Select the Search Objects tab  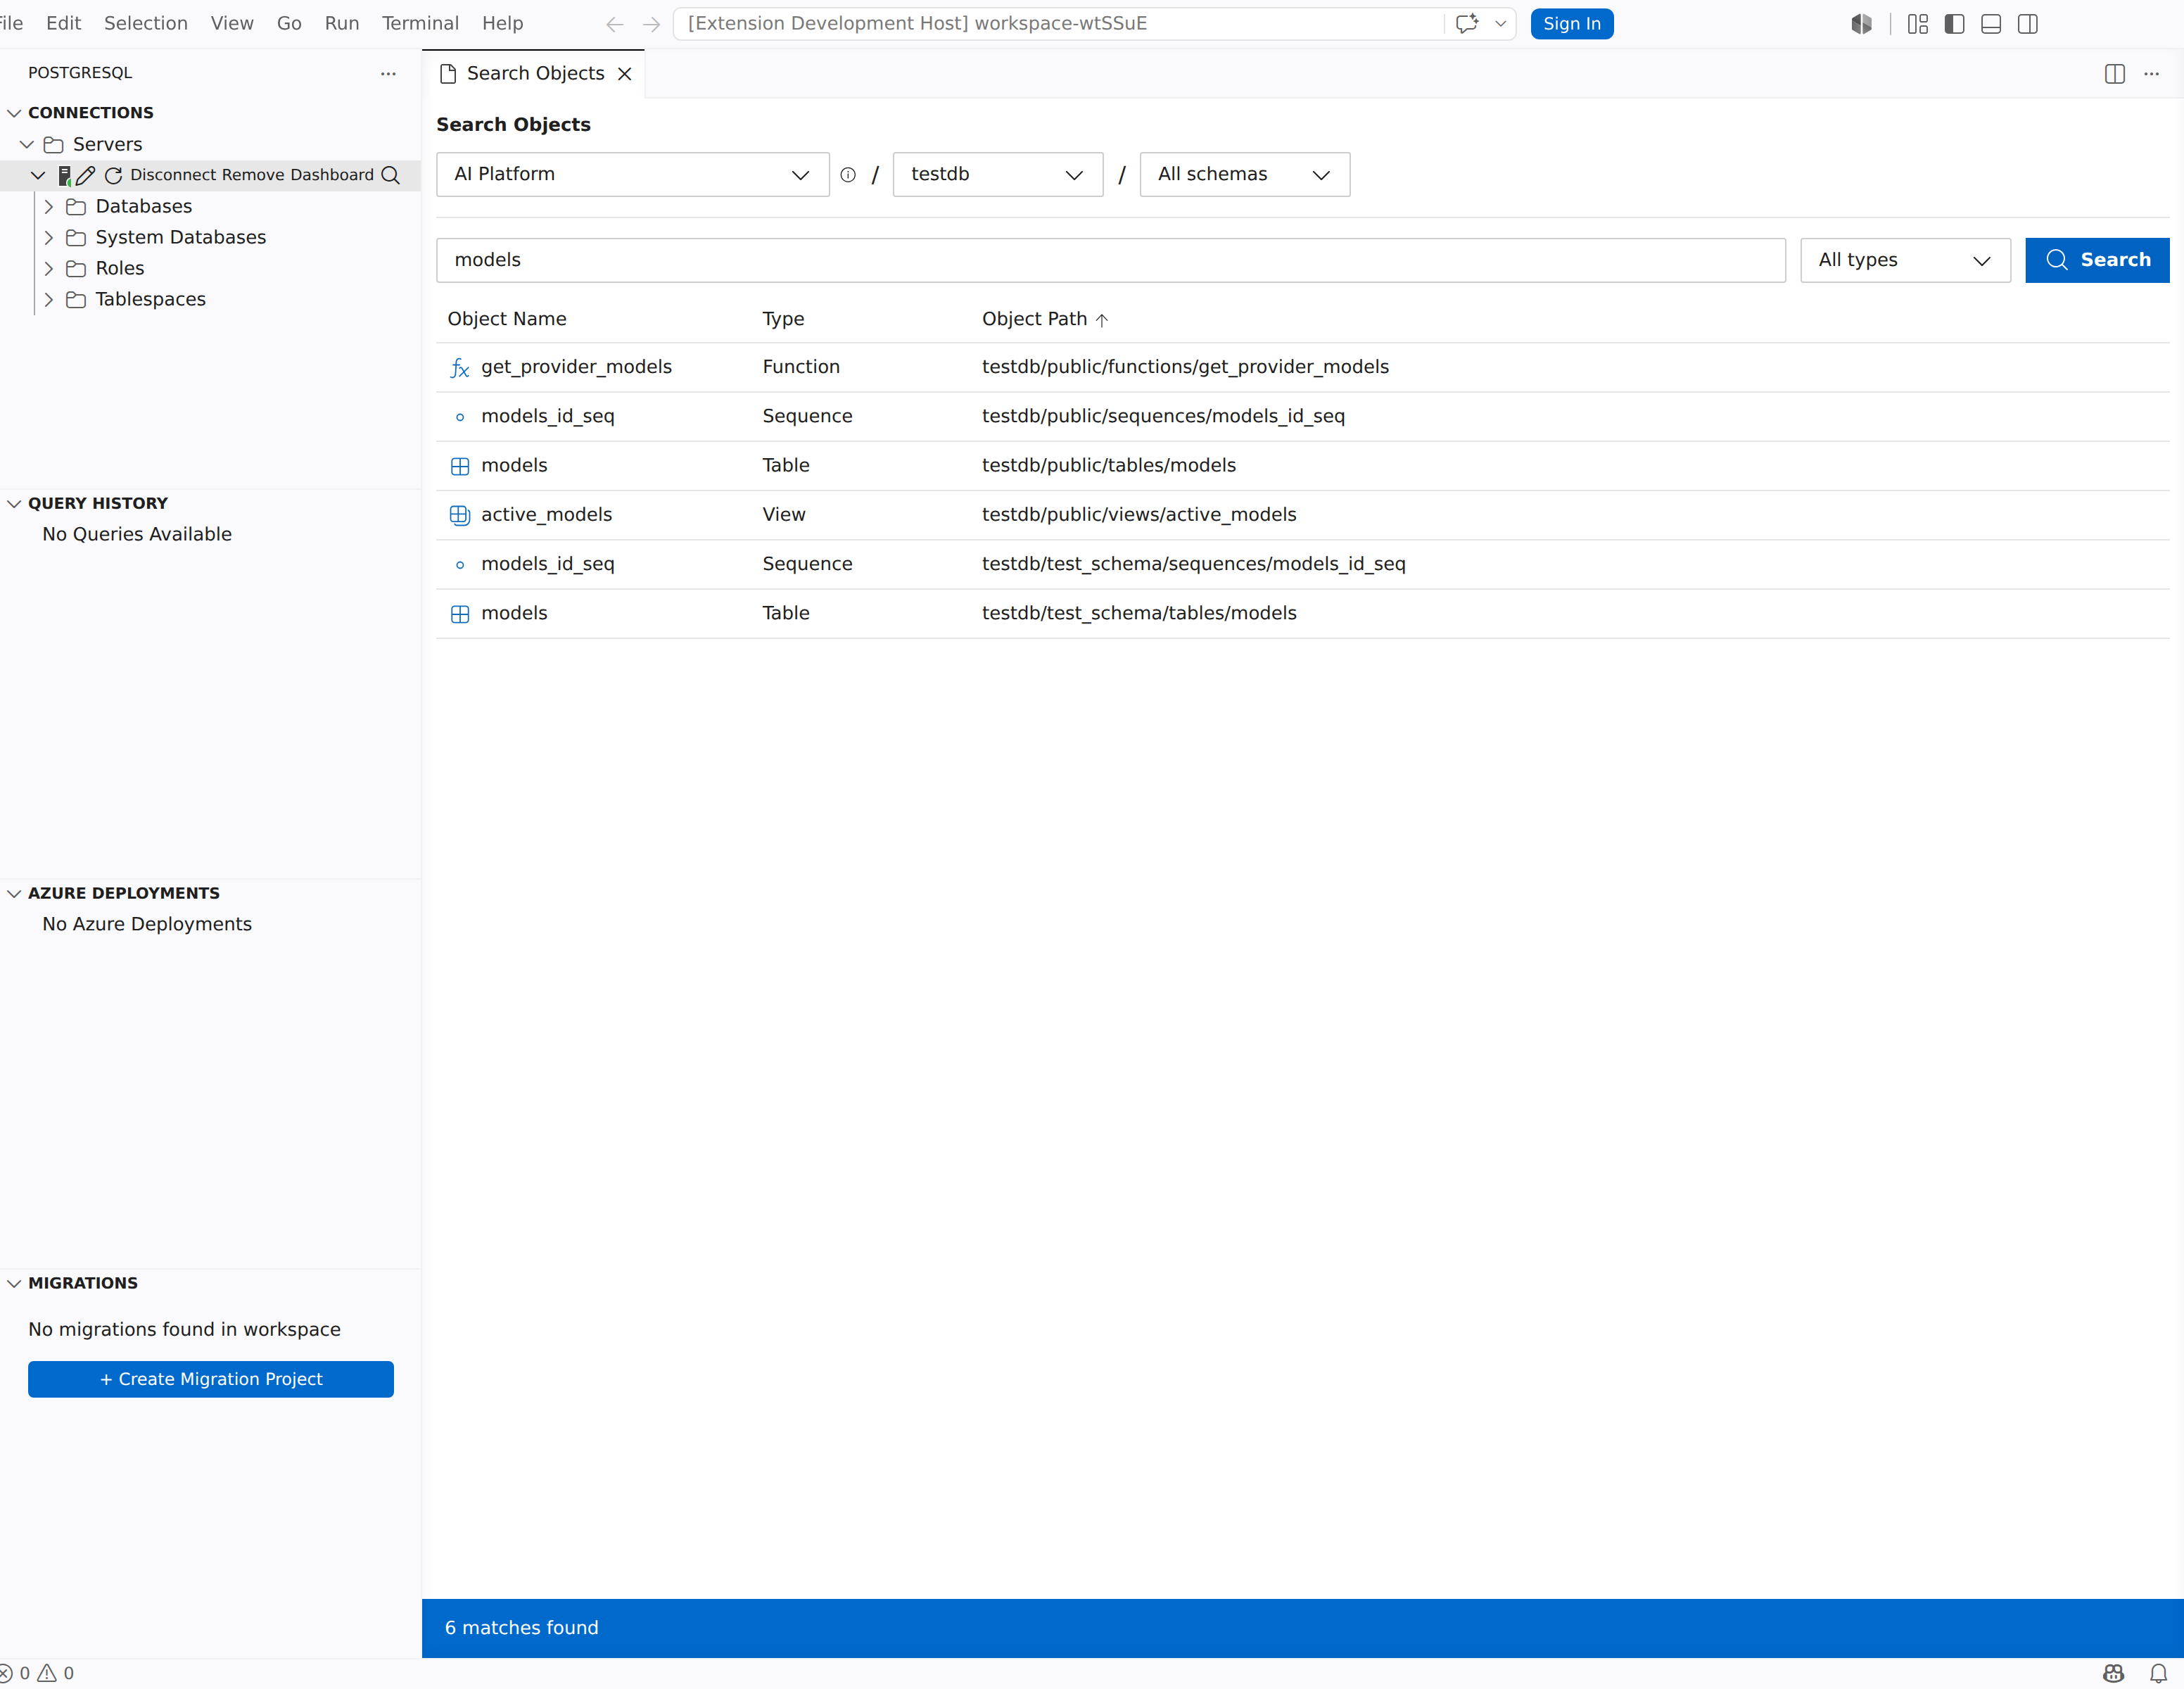[534, 74]
